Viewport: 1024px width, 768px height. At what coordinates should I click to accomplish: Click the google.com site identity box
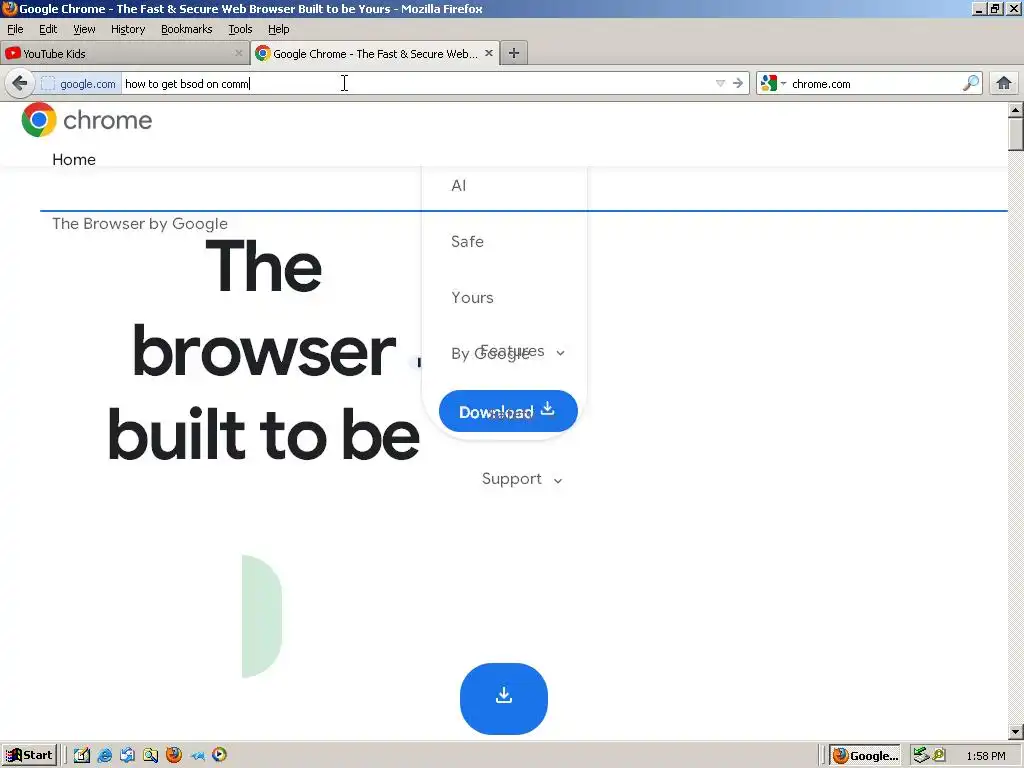(x=79, y=84)
